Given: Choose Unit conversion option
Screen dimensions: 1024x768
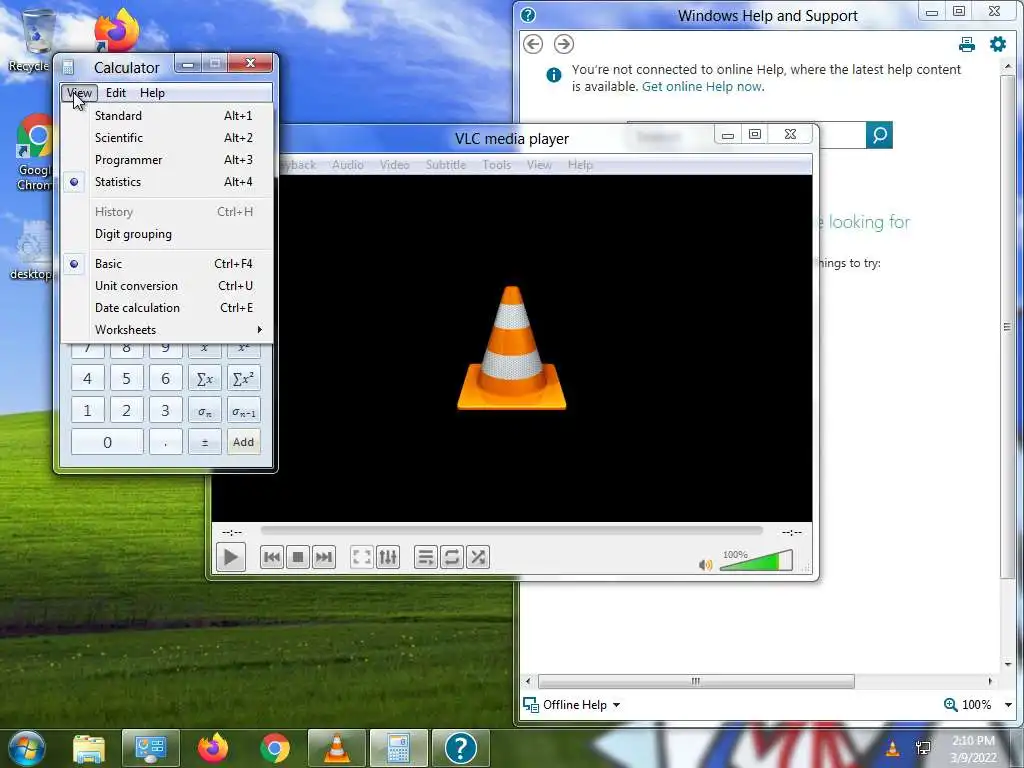Looking at the screenshot, I should tap(167, 286).
